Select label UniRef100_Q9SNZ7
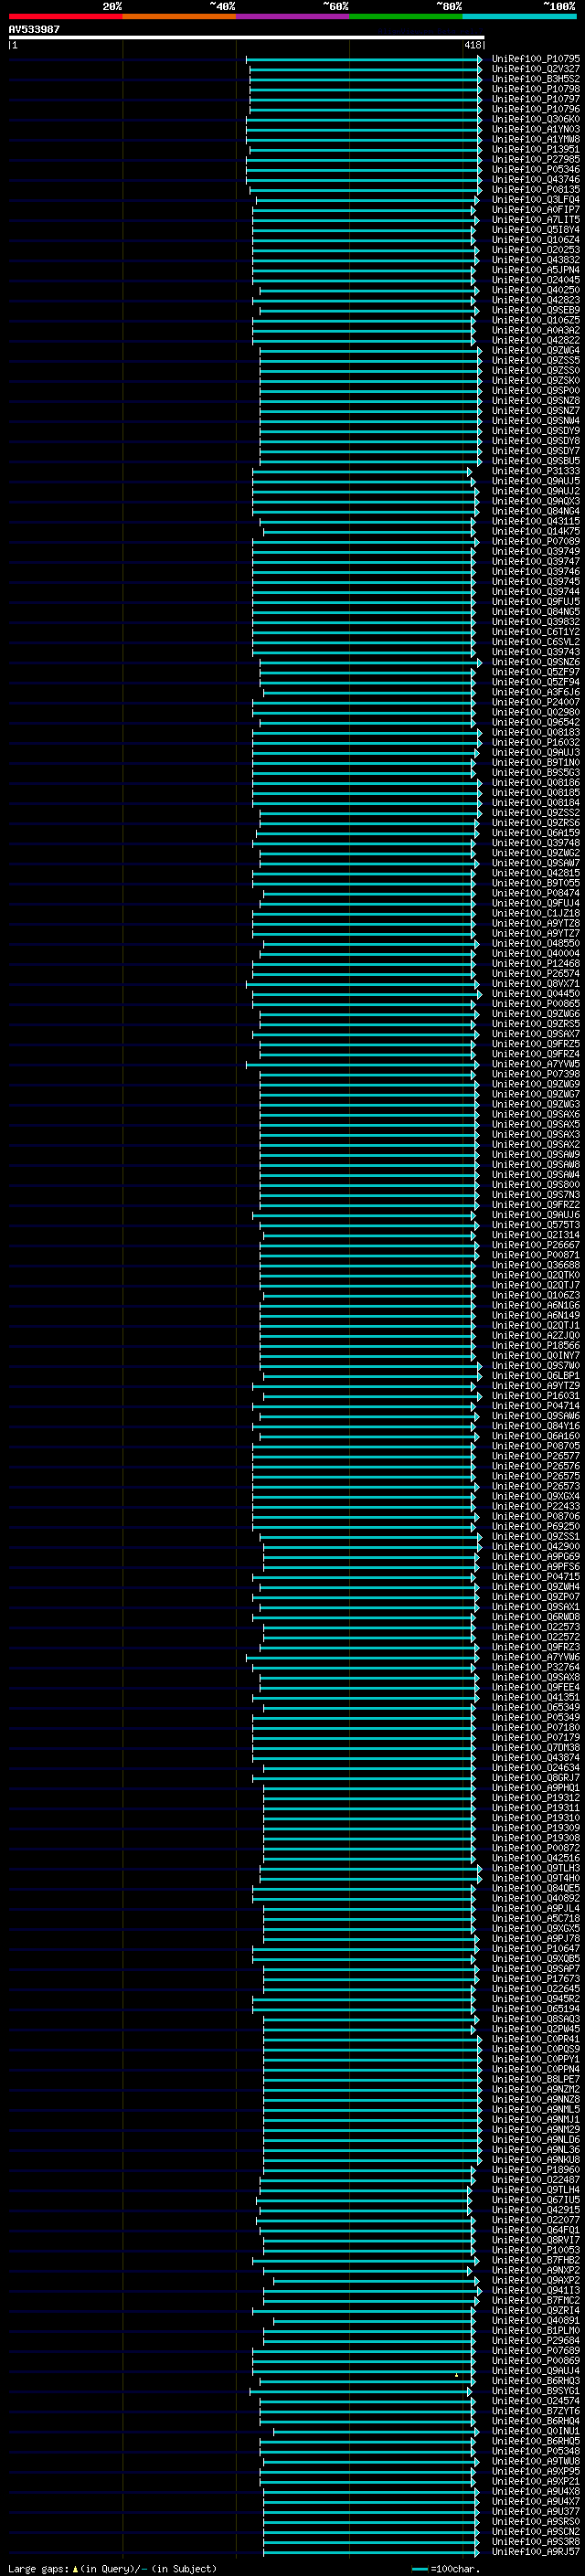 click(x=535, y=411)
